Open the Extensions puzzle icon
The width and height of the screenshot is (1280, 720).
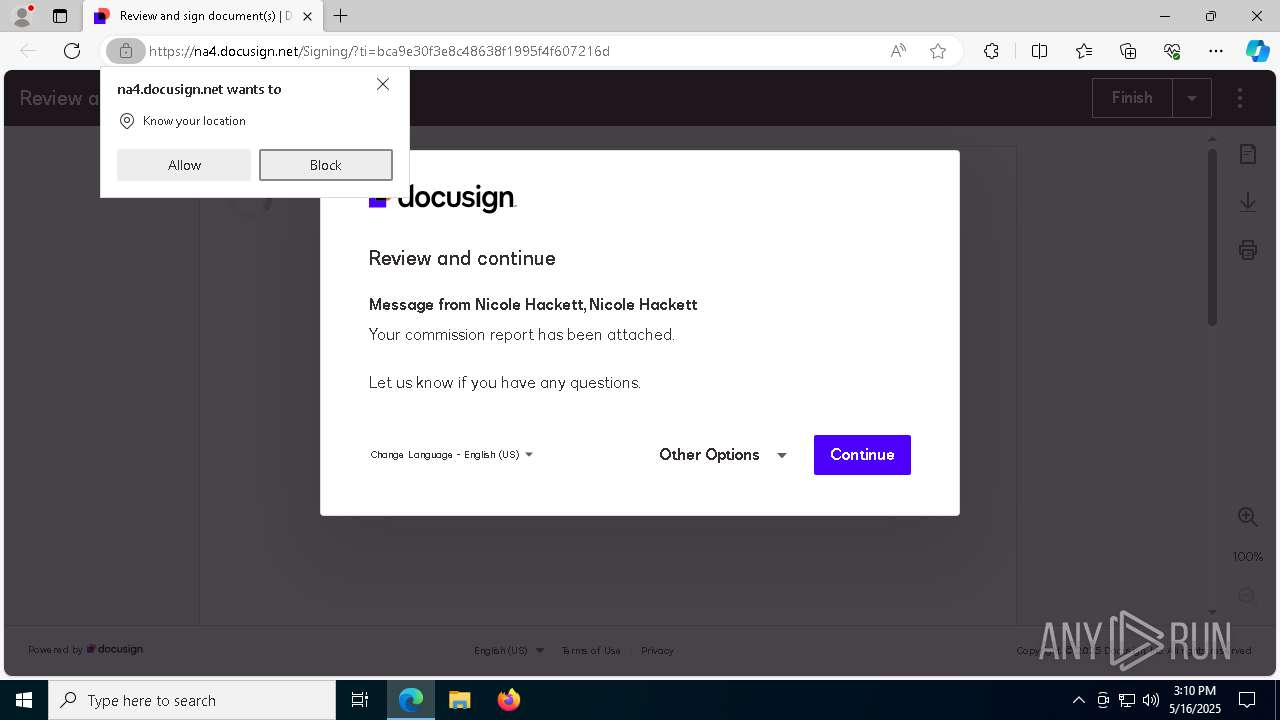[x=991, y=51]
